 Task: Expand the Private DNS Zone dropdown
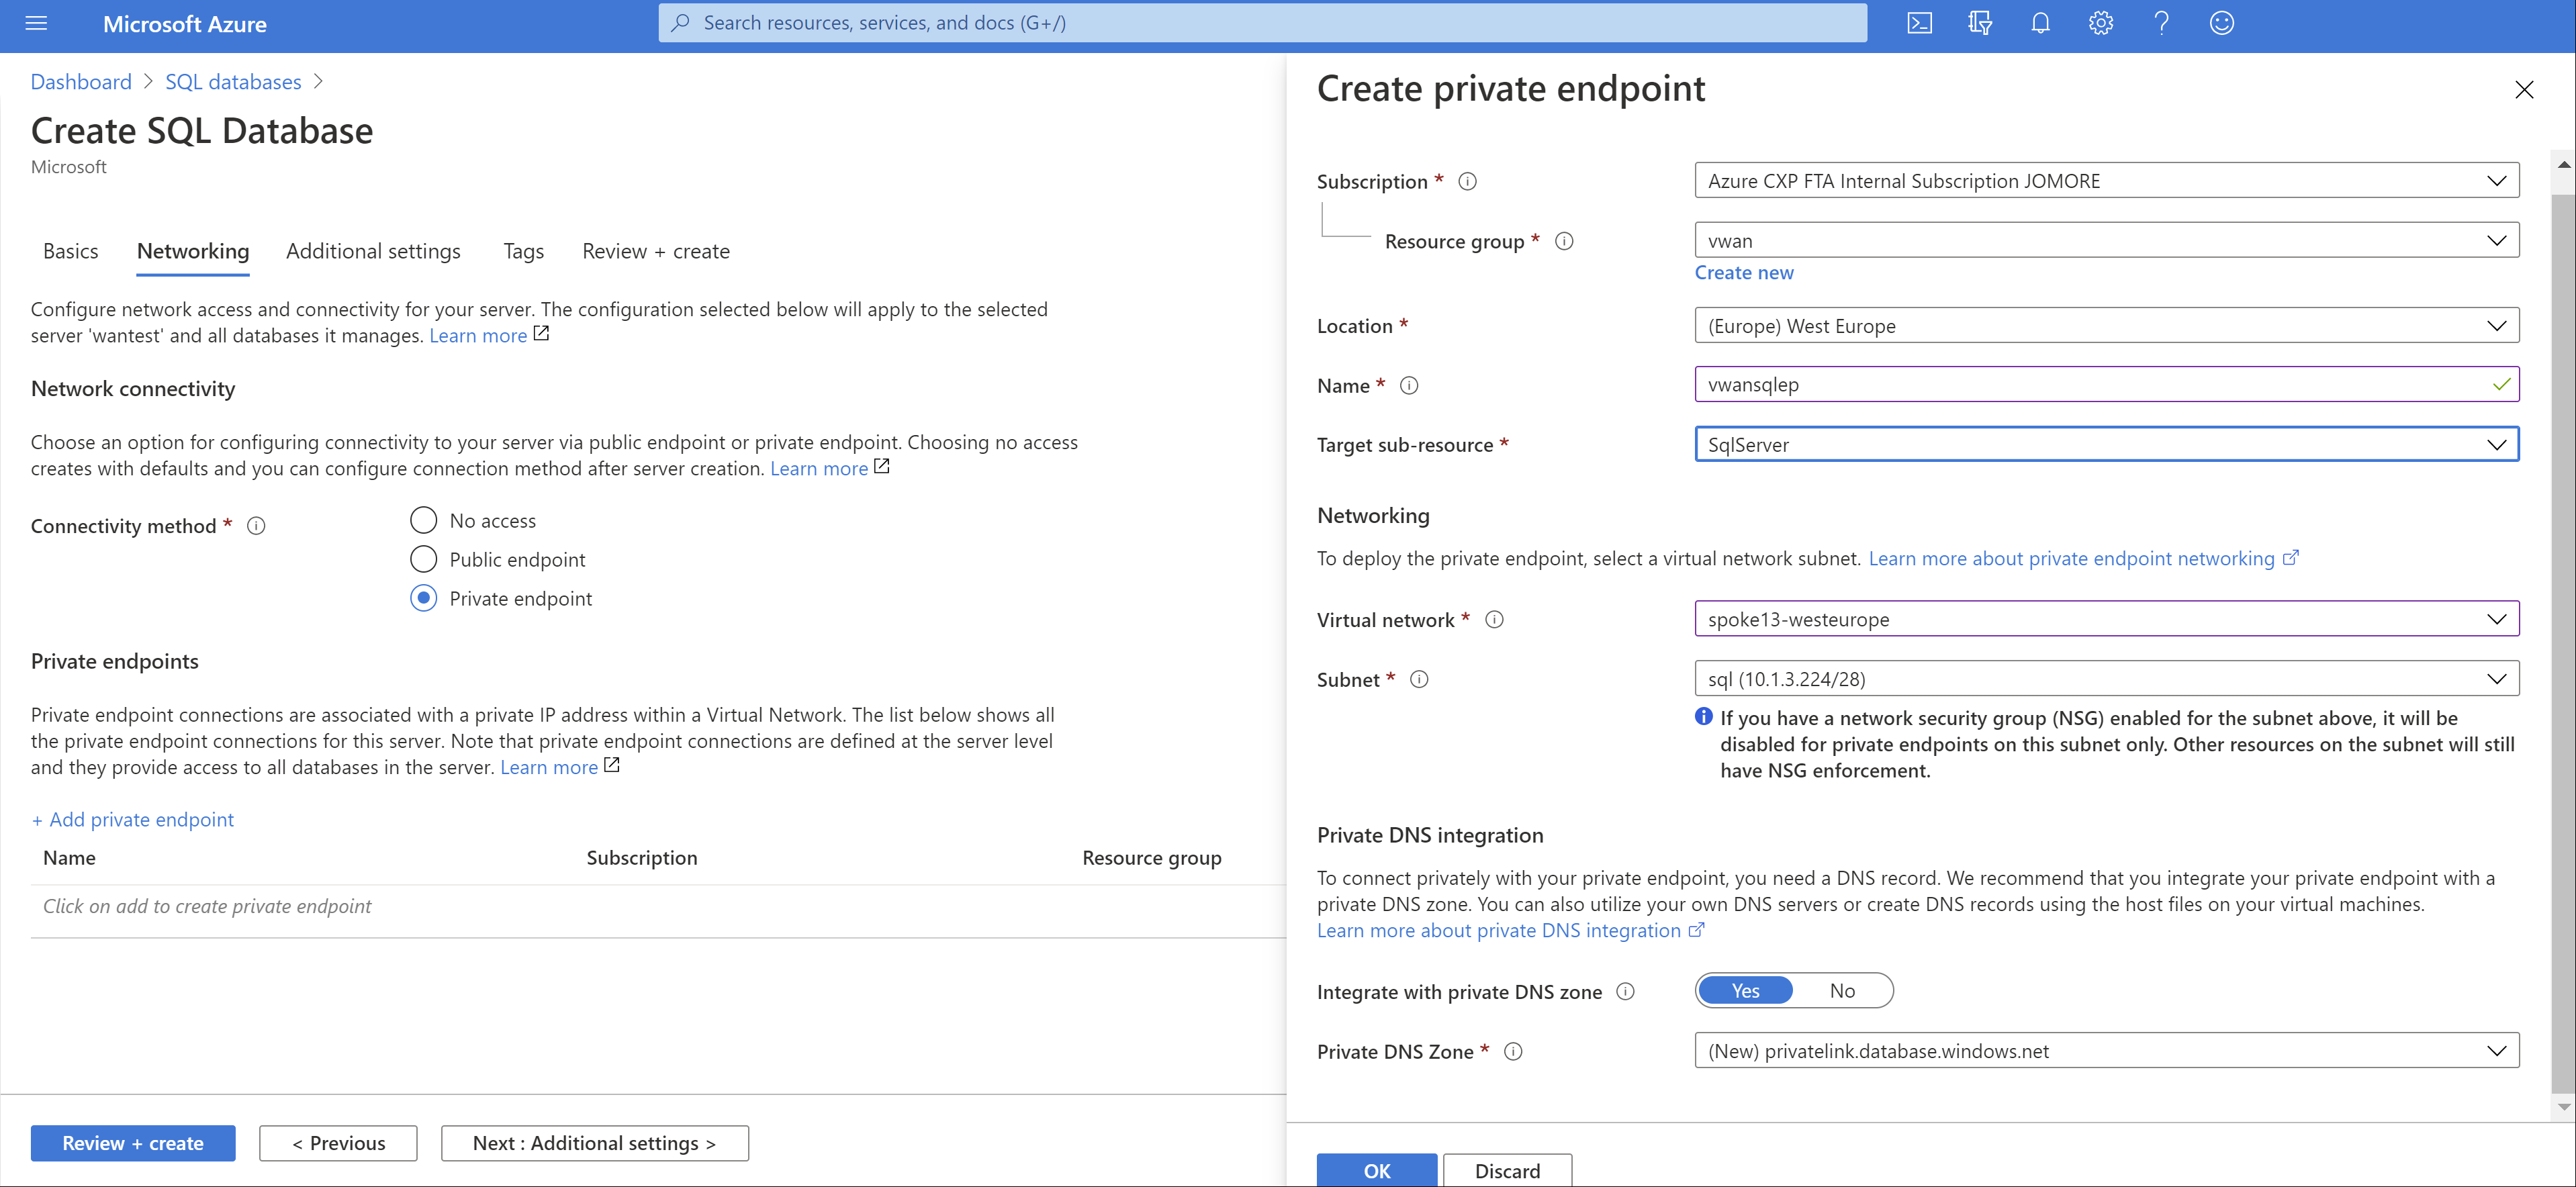(2106, 1051)
